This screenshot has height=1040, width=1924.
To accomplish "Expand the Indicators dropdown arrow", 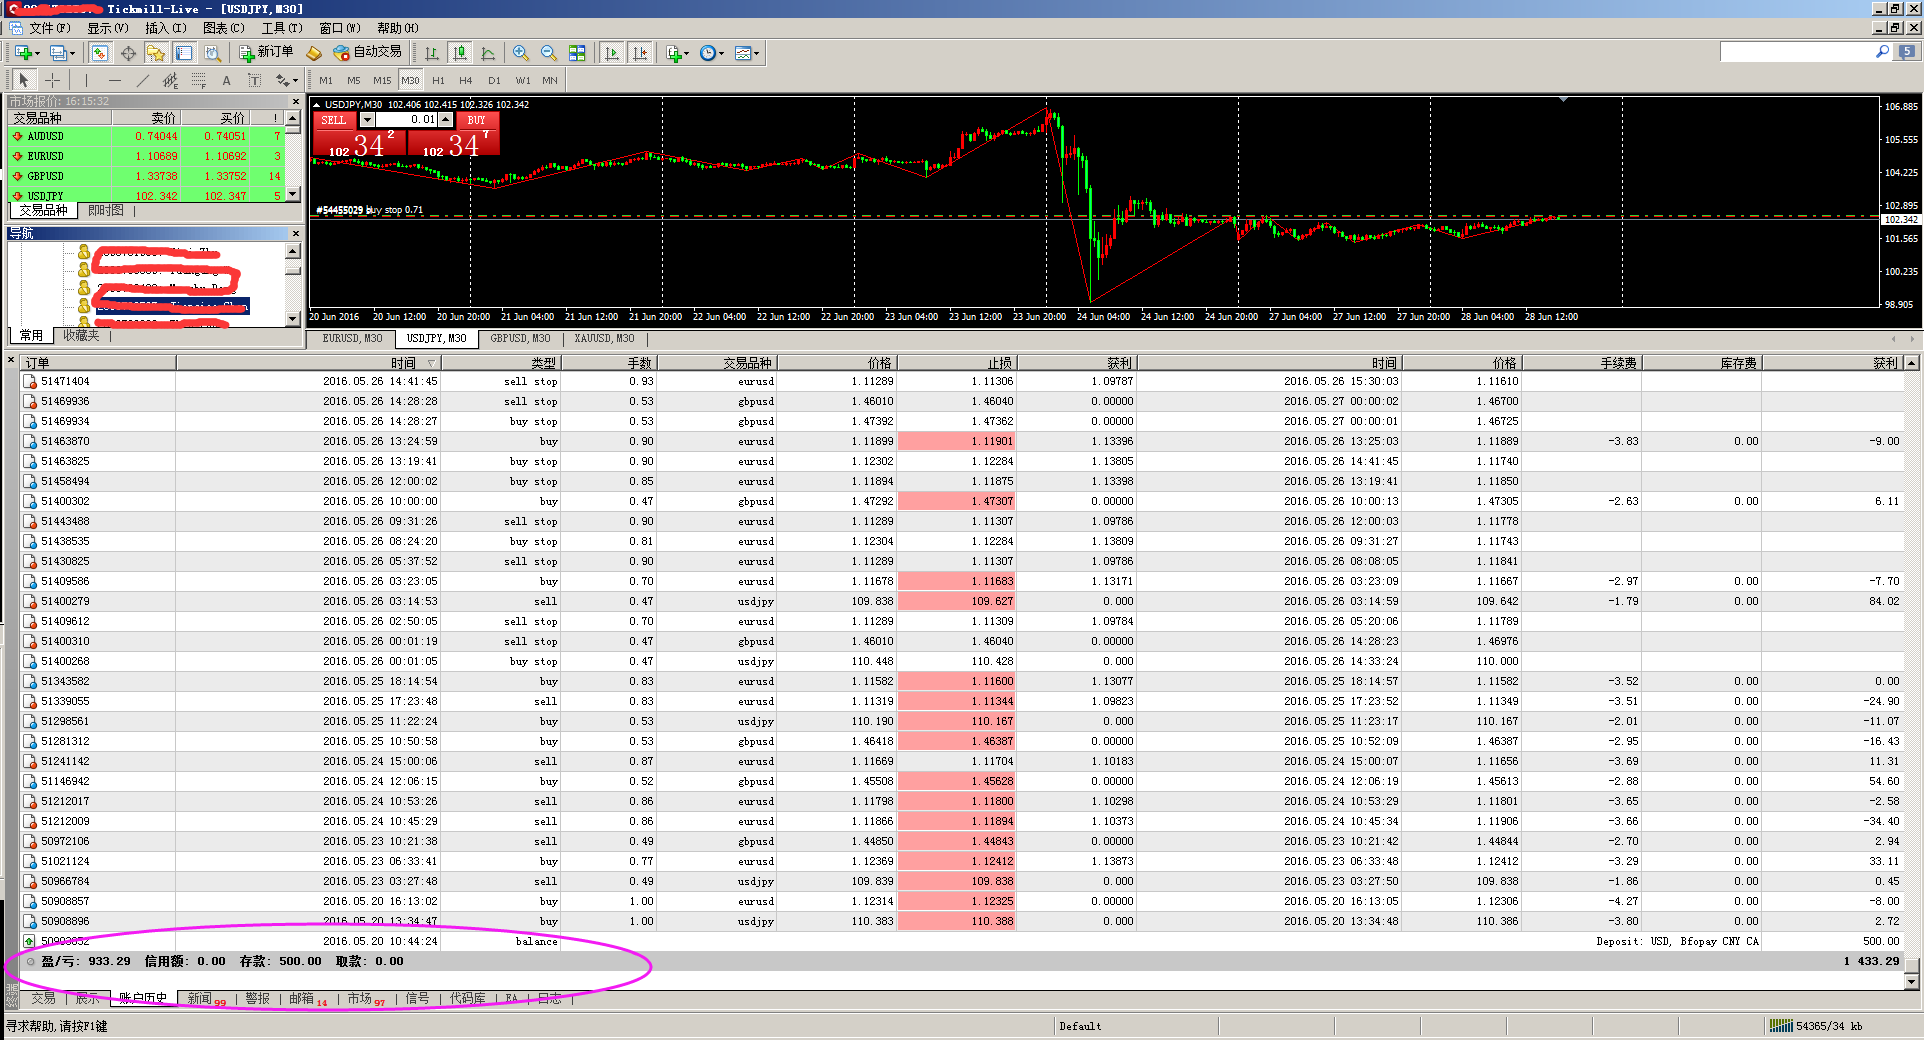I will 687,53.
